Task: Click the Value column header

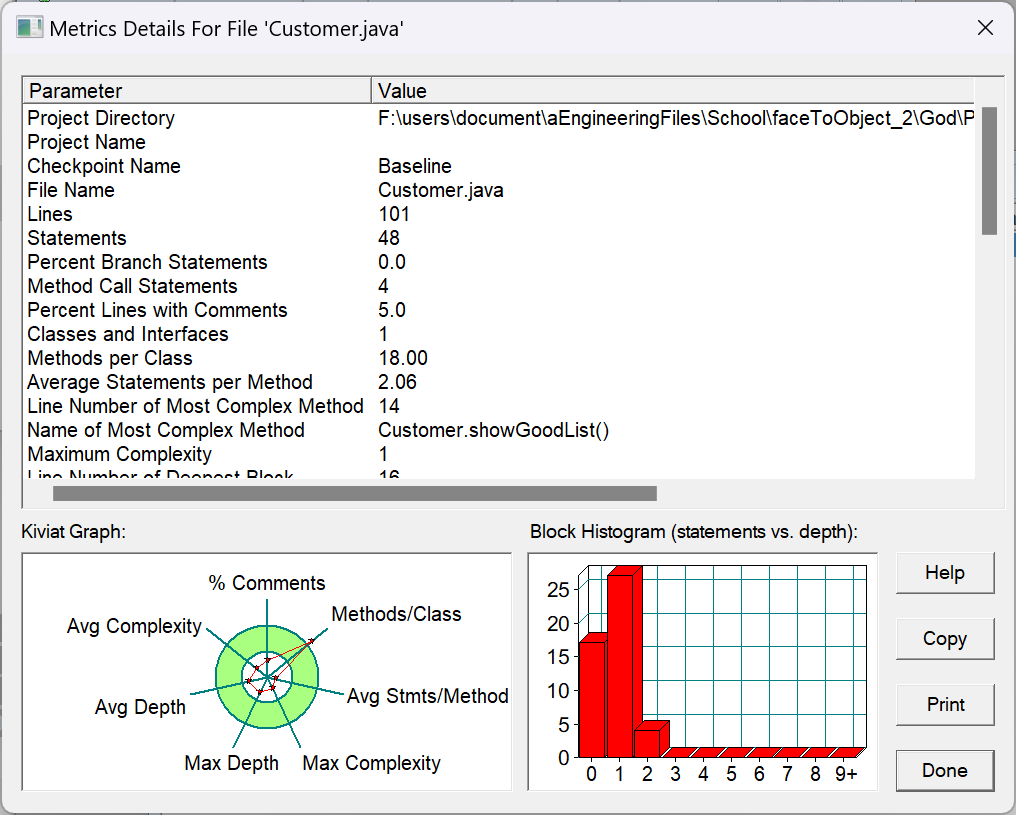Action: pos(673,91)
